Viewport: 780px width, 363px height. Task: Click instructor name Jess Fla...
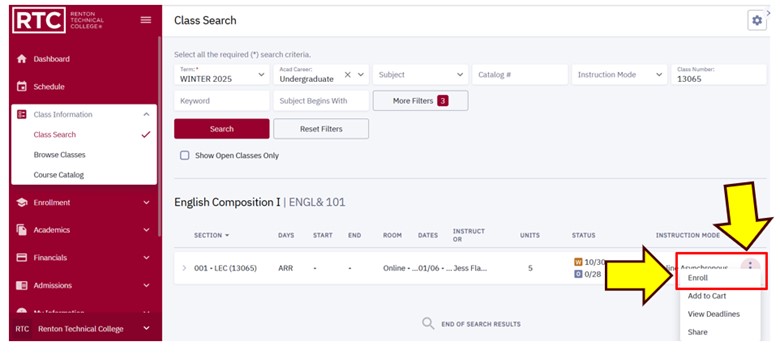[470, 268]
